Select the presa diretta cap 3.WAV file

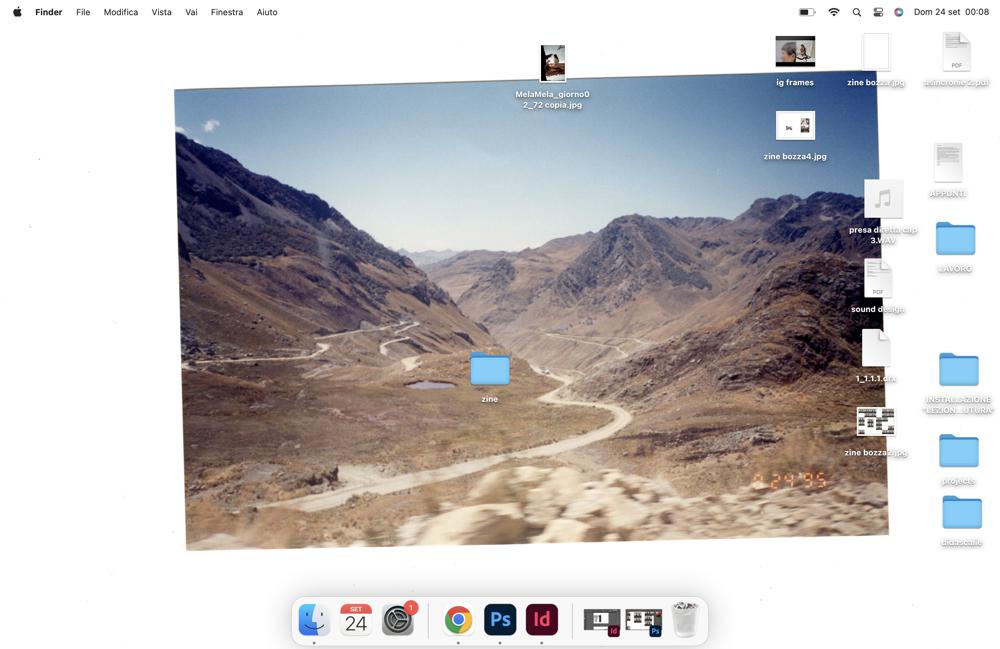point(883,199)
